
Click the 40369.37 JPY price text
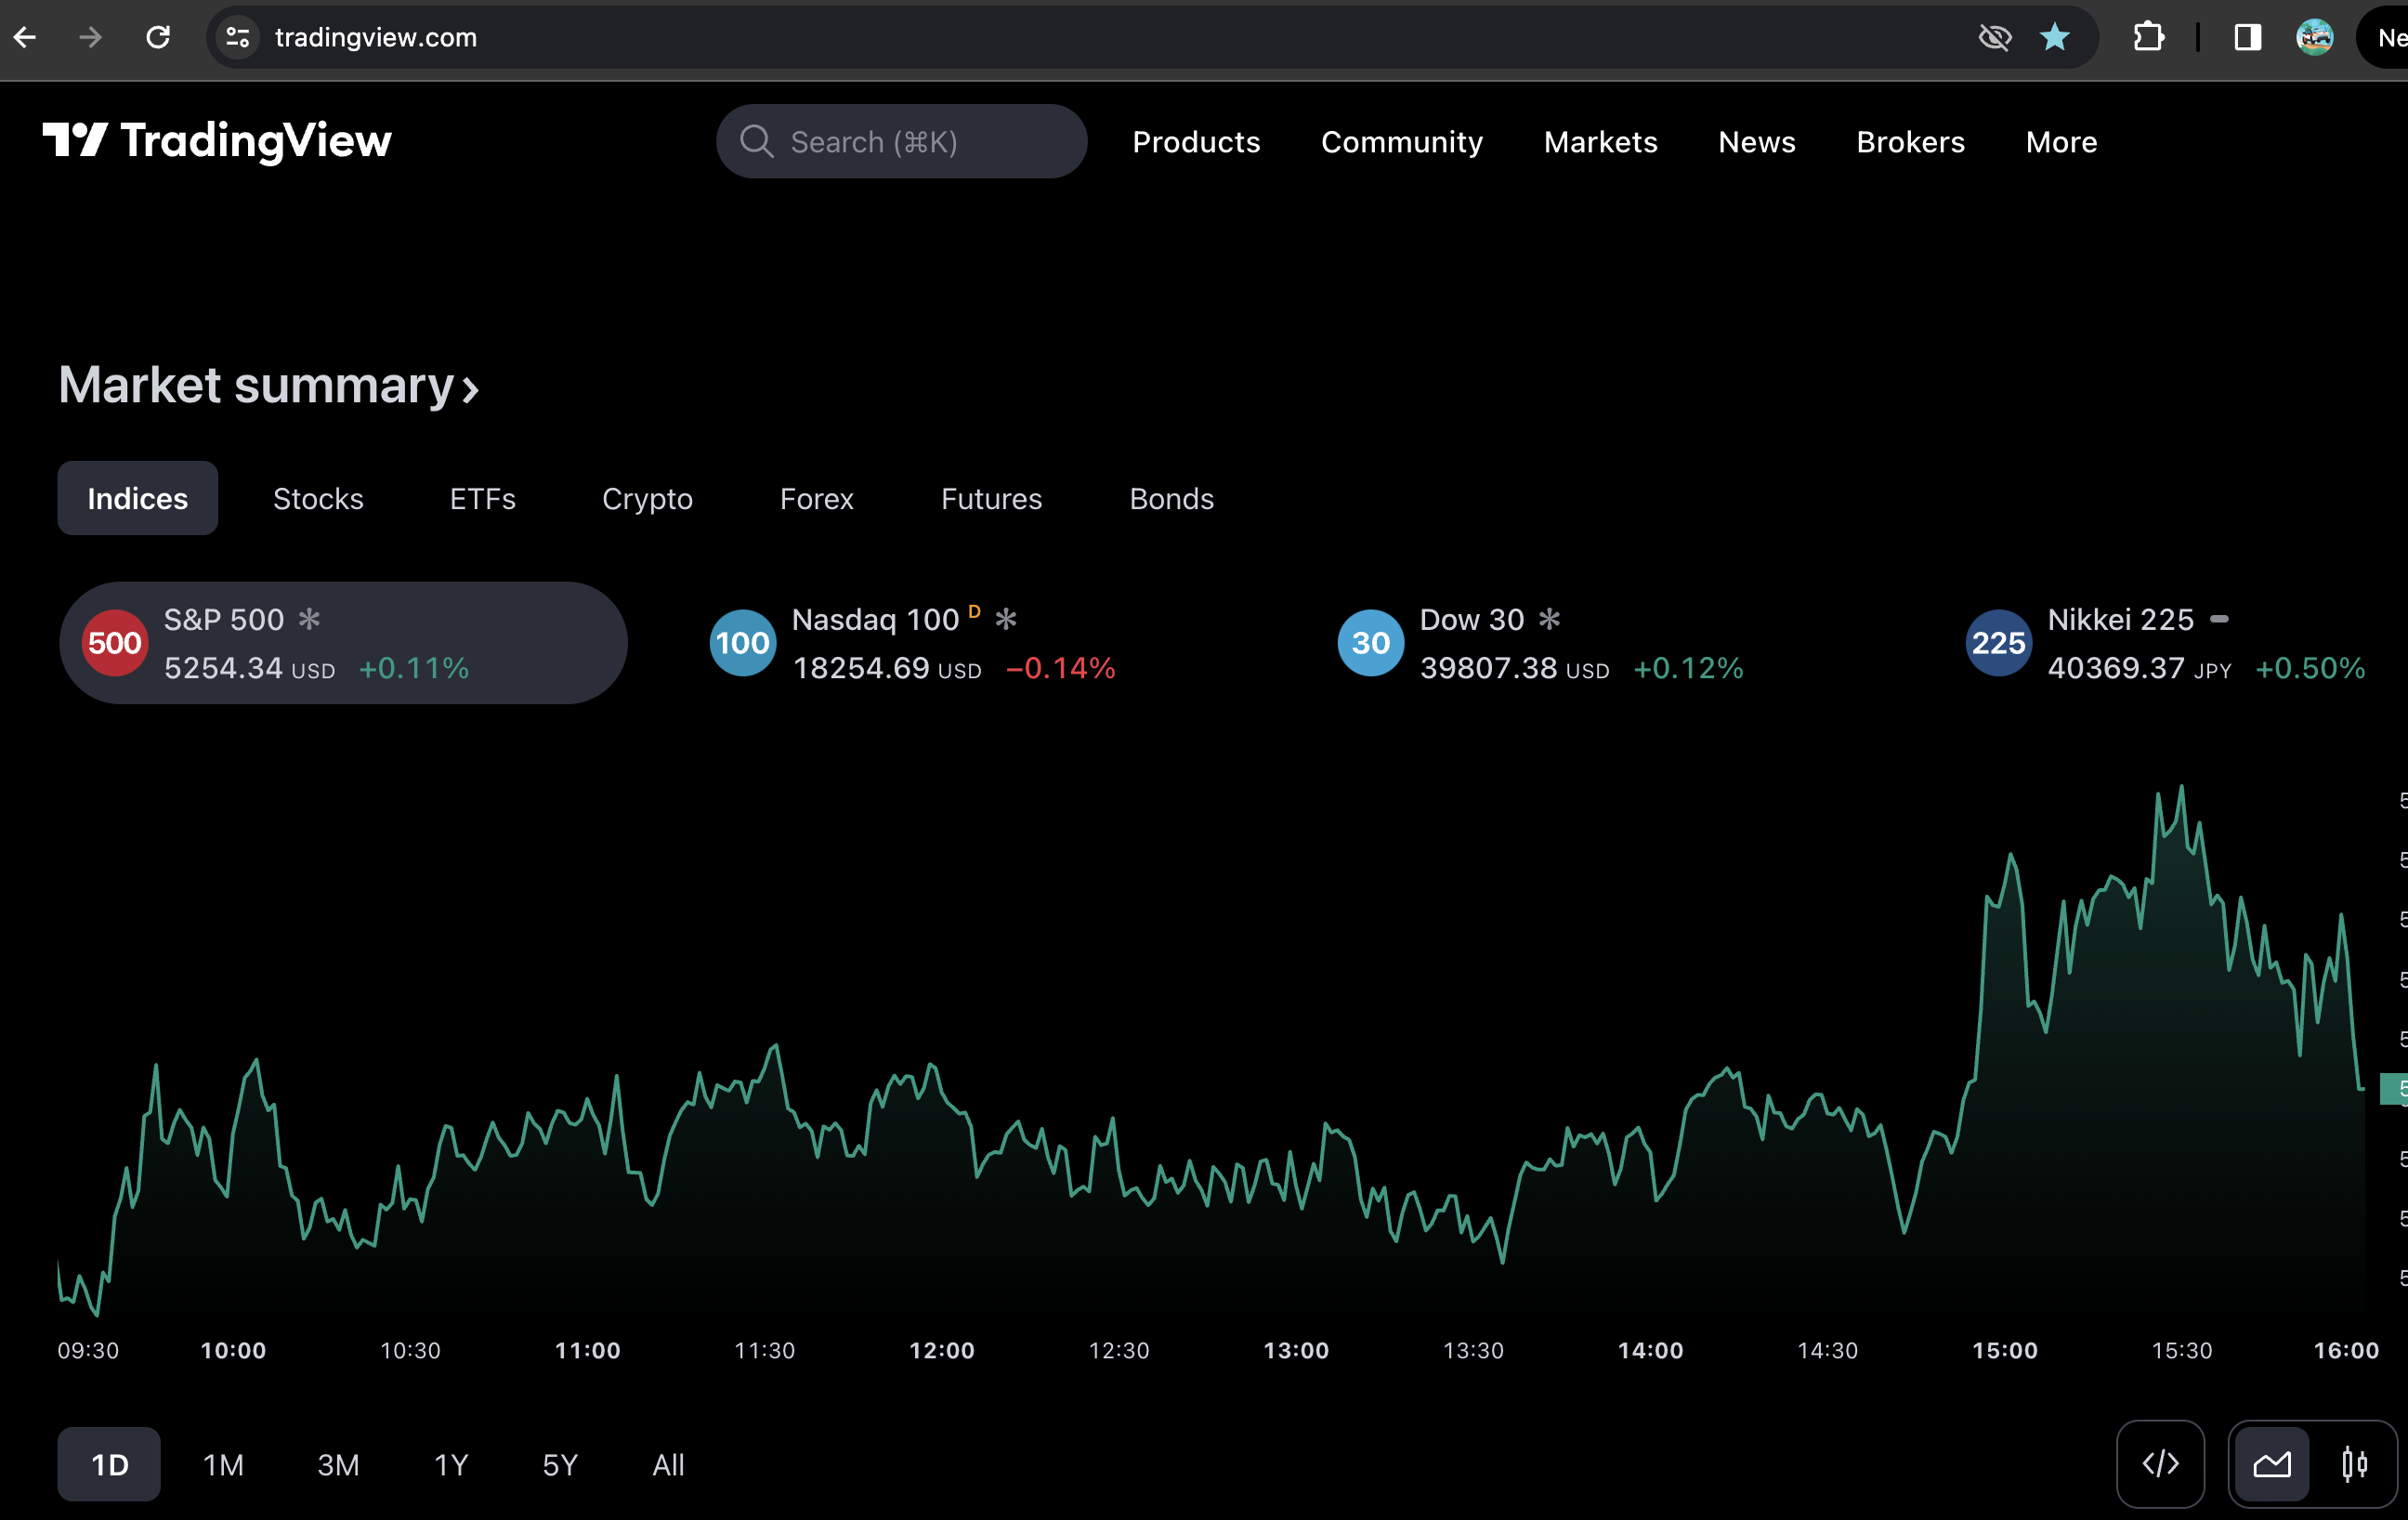point(2139,668)
